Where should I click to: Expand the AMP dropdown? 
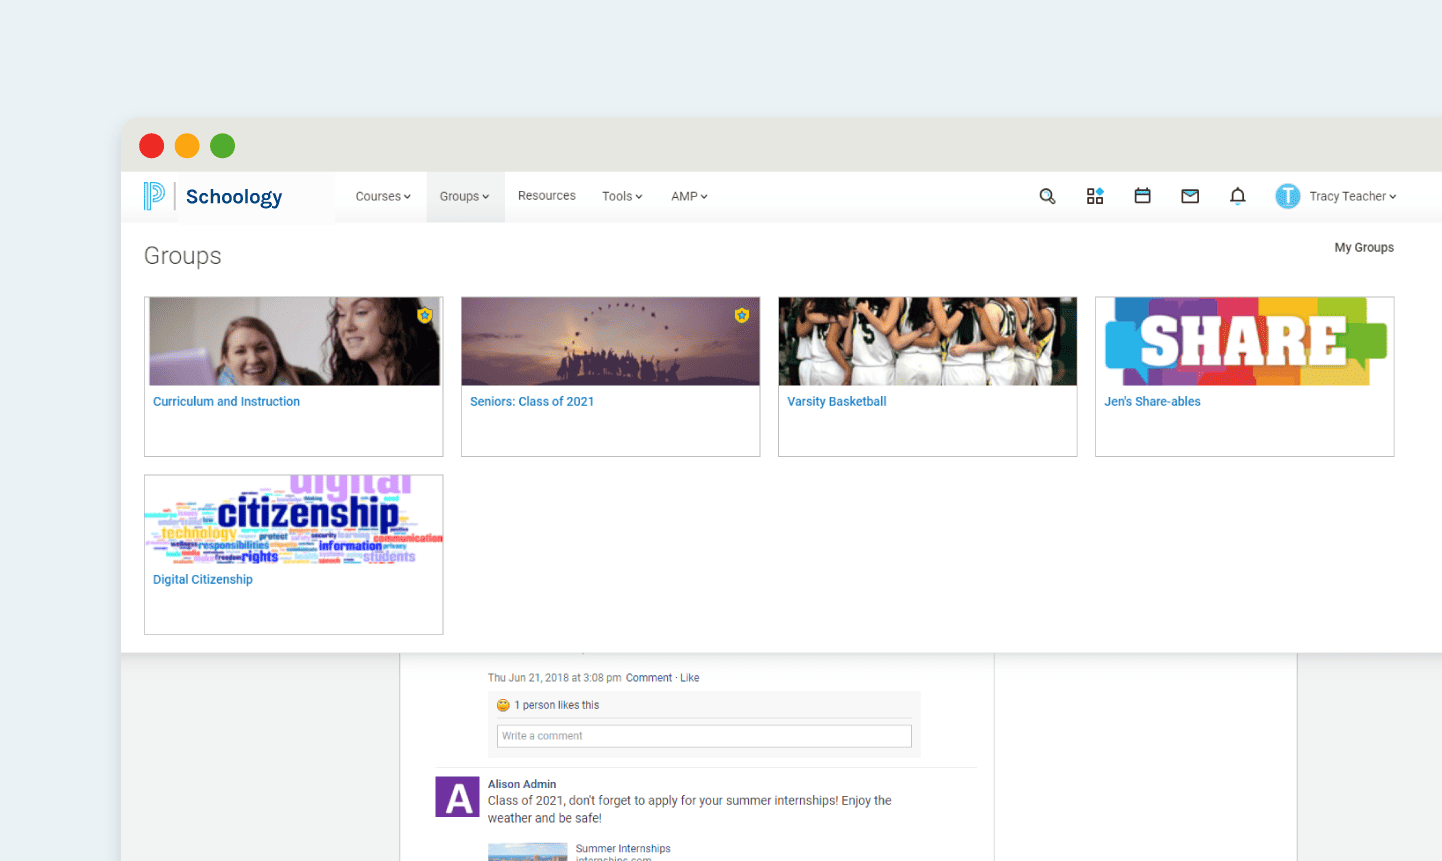688,196
